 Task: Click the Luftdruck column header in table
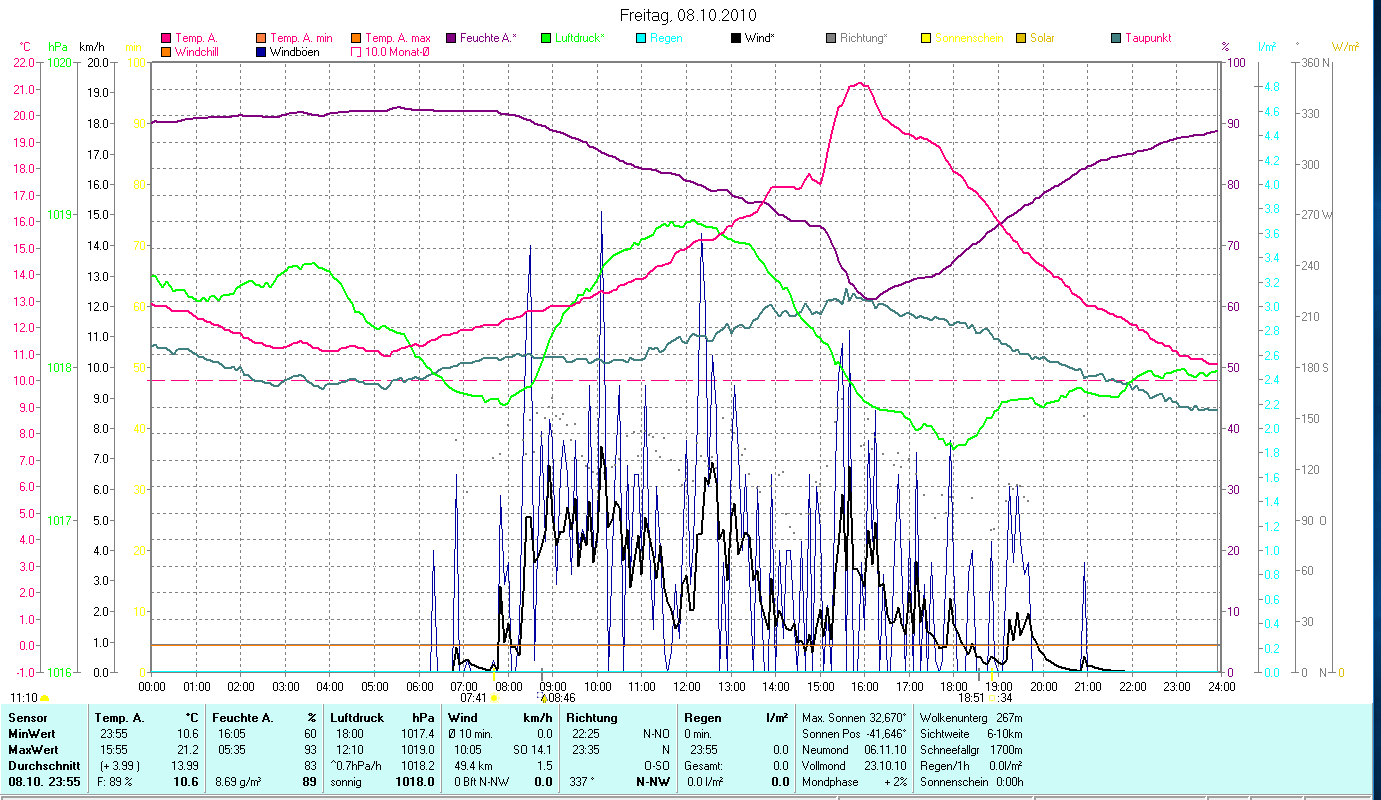(357, 717)
